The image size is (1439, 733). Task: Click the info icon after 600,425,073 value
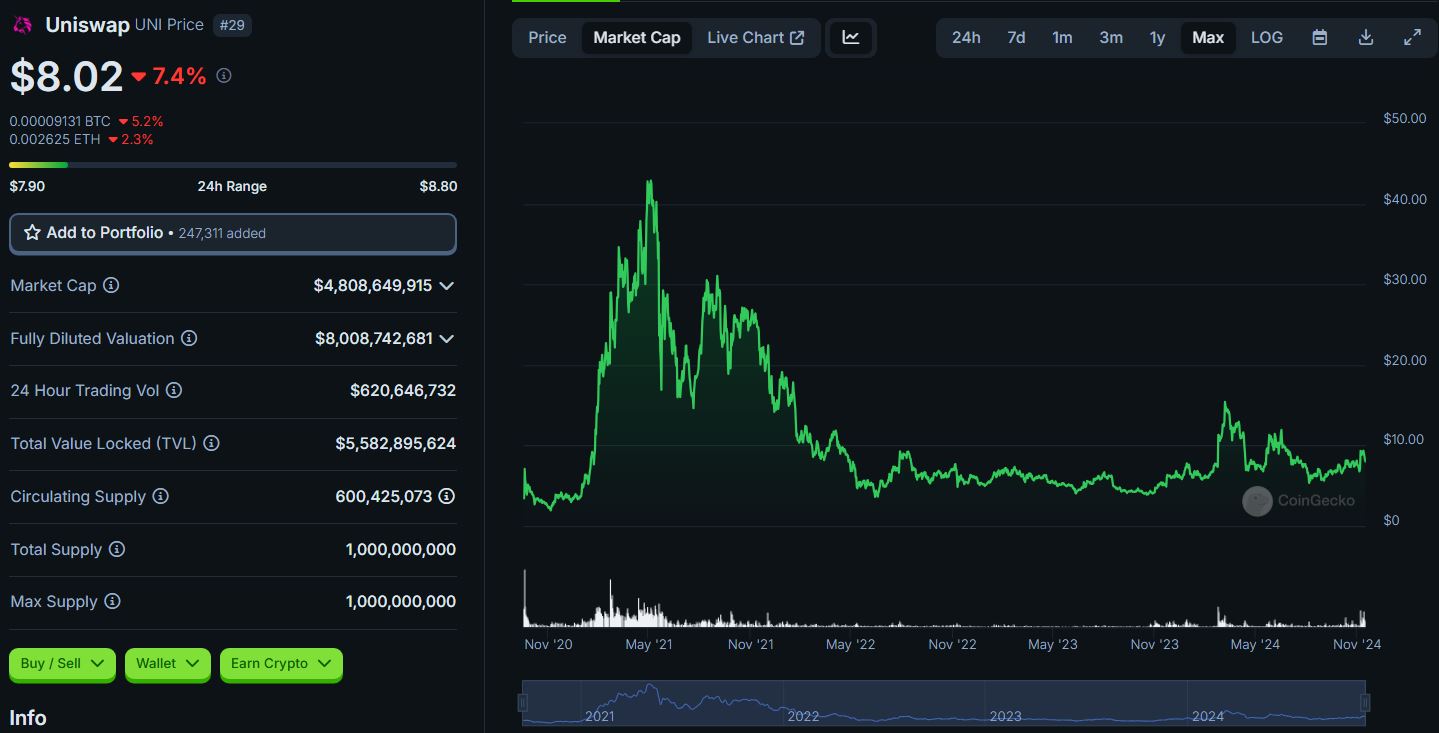click(447, 496)
